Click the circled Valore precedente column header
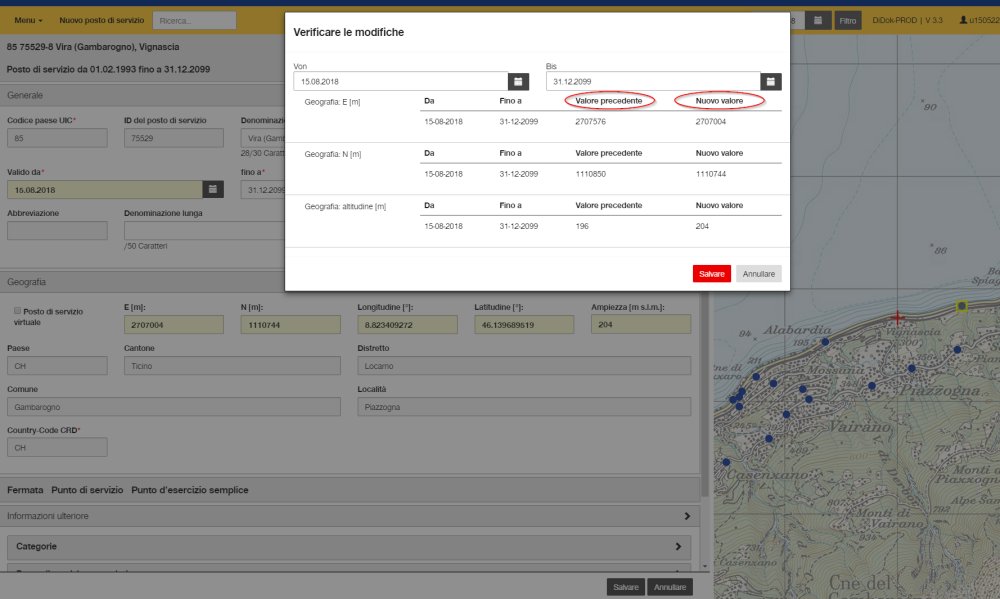The image size is (1000, 599). 609,101
